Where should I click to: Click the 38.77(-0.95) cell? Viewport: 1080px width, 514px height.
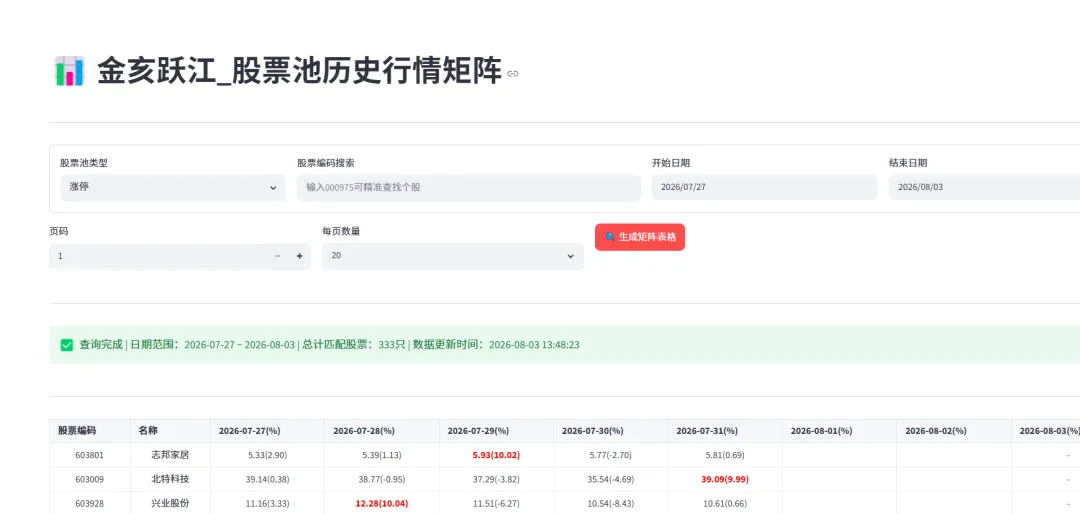[x=382, y=480]
